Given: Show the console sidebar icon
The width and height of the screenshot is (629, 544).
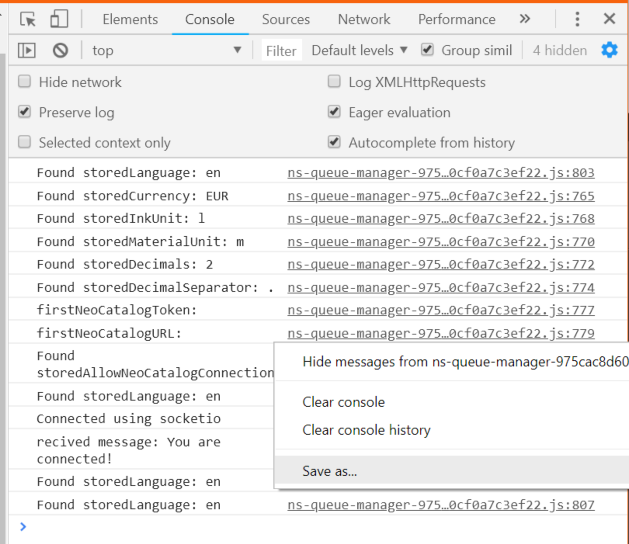Looking at the screenshot, I should pyautogui.click(x=27, y=51).
